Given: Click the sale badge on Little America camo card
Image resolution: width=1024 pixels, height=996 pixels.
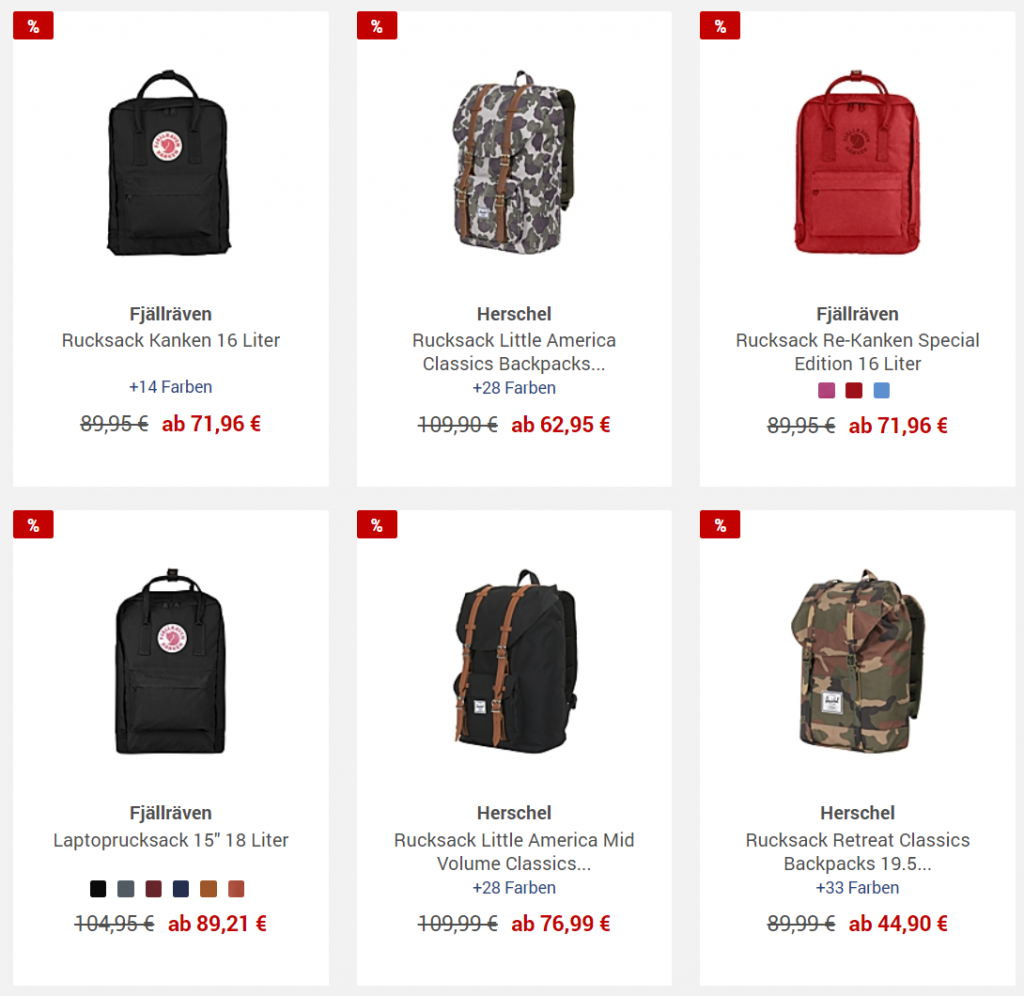Looking at the screenshot, I should [x=377, y=26].
